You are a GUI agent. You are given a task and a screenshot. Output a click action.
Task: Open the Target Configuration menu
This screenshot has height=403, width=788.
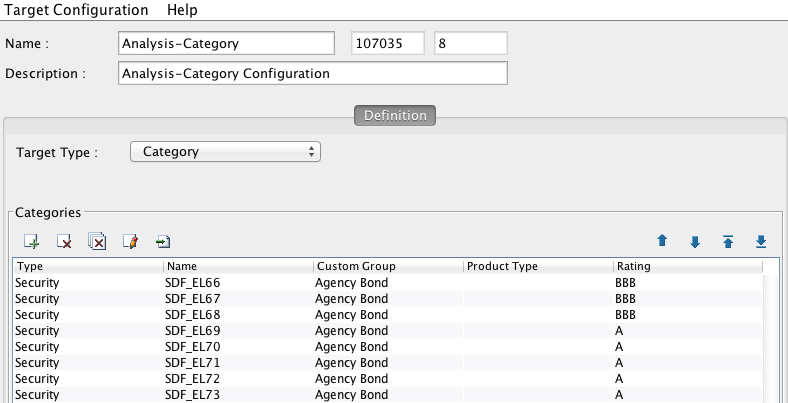click(76, 10)
